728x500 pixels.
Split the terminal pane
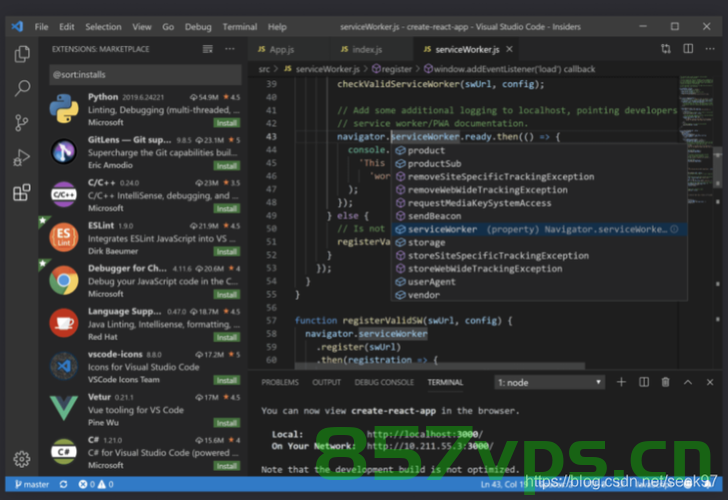tap(644, 382)
